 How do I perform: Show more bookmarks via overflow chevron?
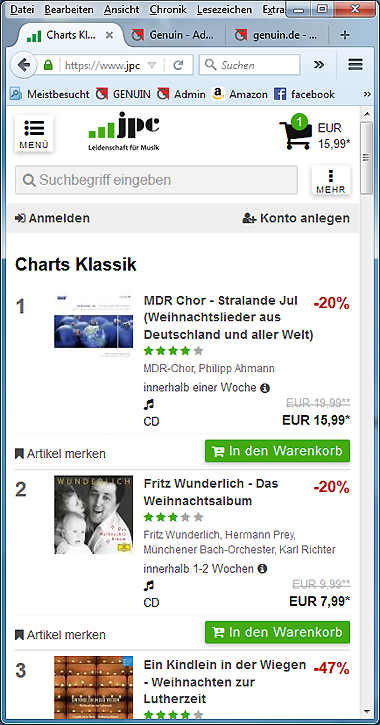coord(368,94)
